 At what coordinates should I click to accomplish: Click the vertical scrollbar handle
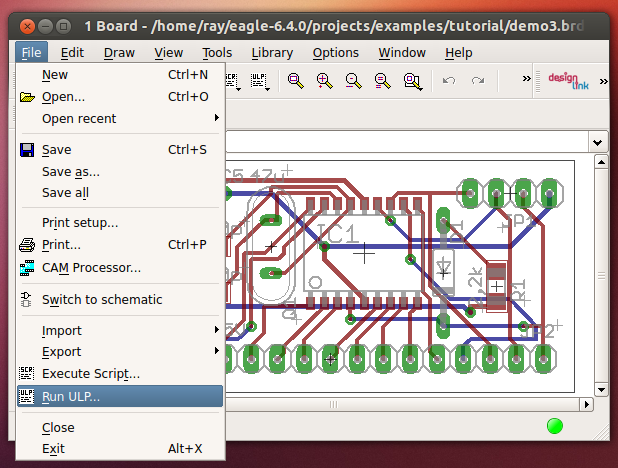pyautogui.click(x=601, y=276)
